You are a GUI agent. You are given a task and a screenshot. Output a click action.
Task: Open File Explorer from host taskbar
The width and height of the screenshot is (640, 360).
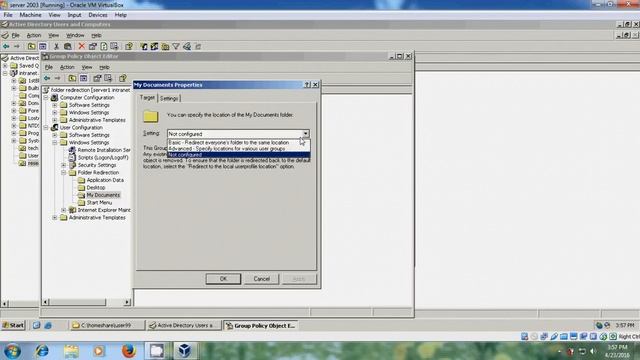(71, 351)
